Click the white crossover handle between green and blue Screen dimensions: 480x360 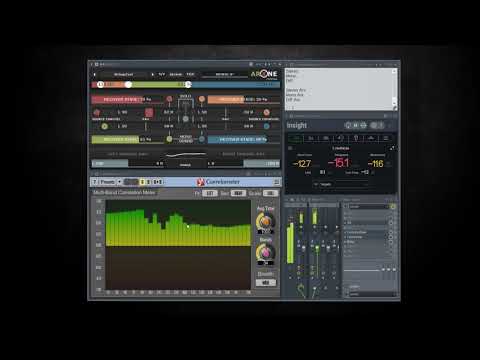188,85
